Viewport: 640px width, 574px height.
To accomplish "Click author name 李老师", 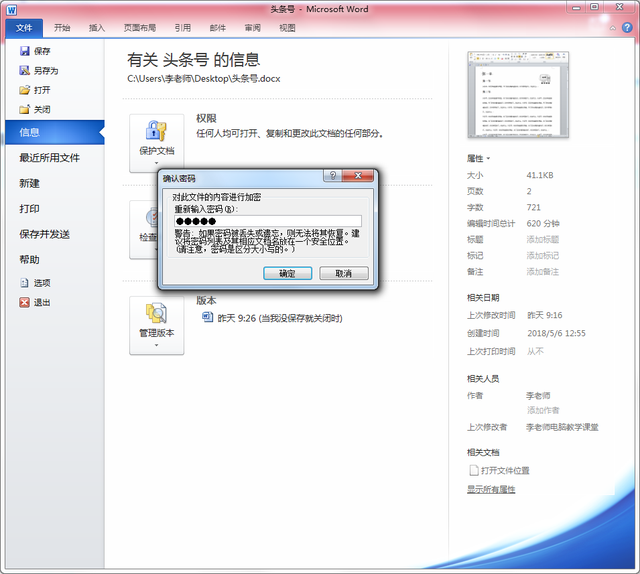I will pyautogui.click(x=538, y=395).
